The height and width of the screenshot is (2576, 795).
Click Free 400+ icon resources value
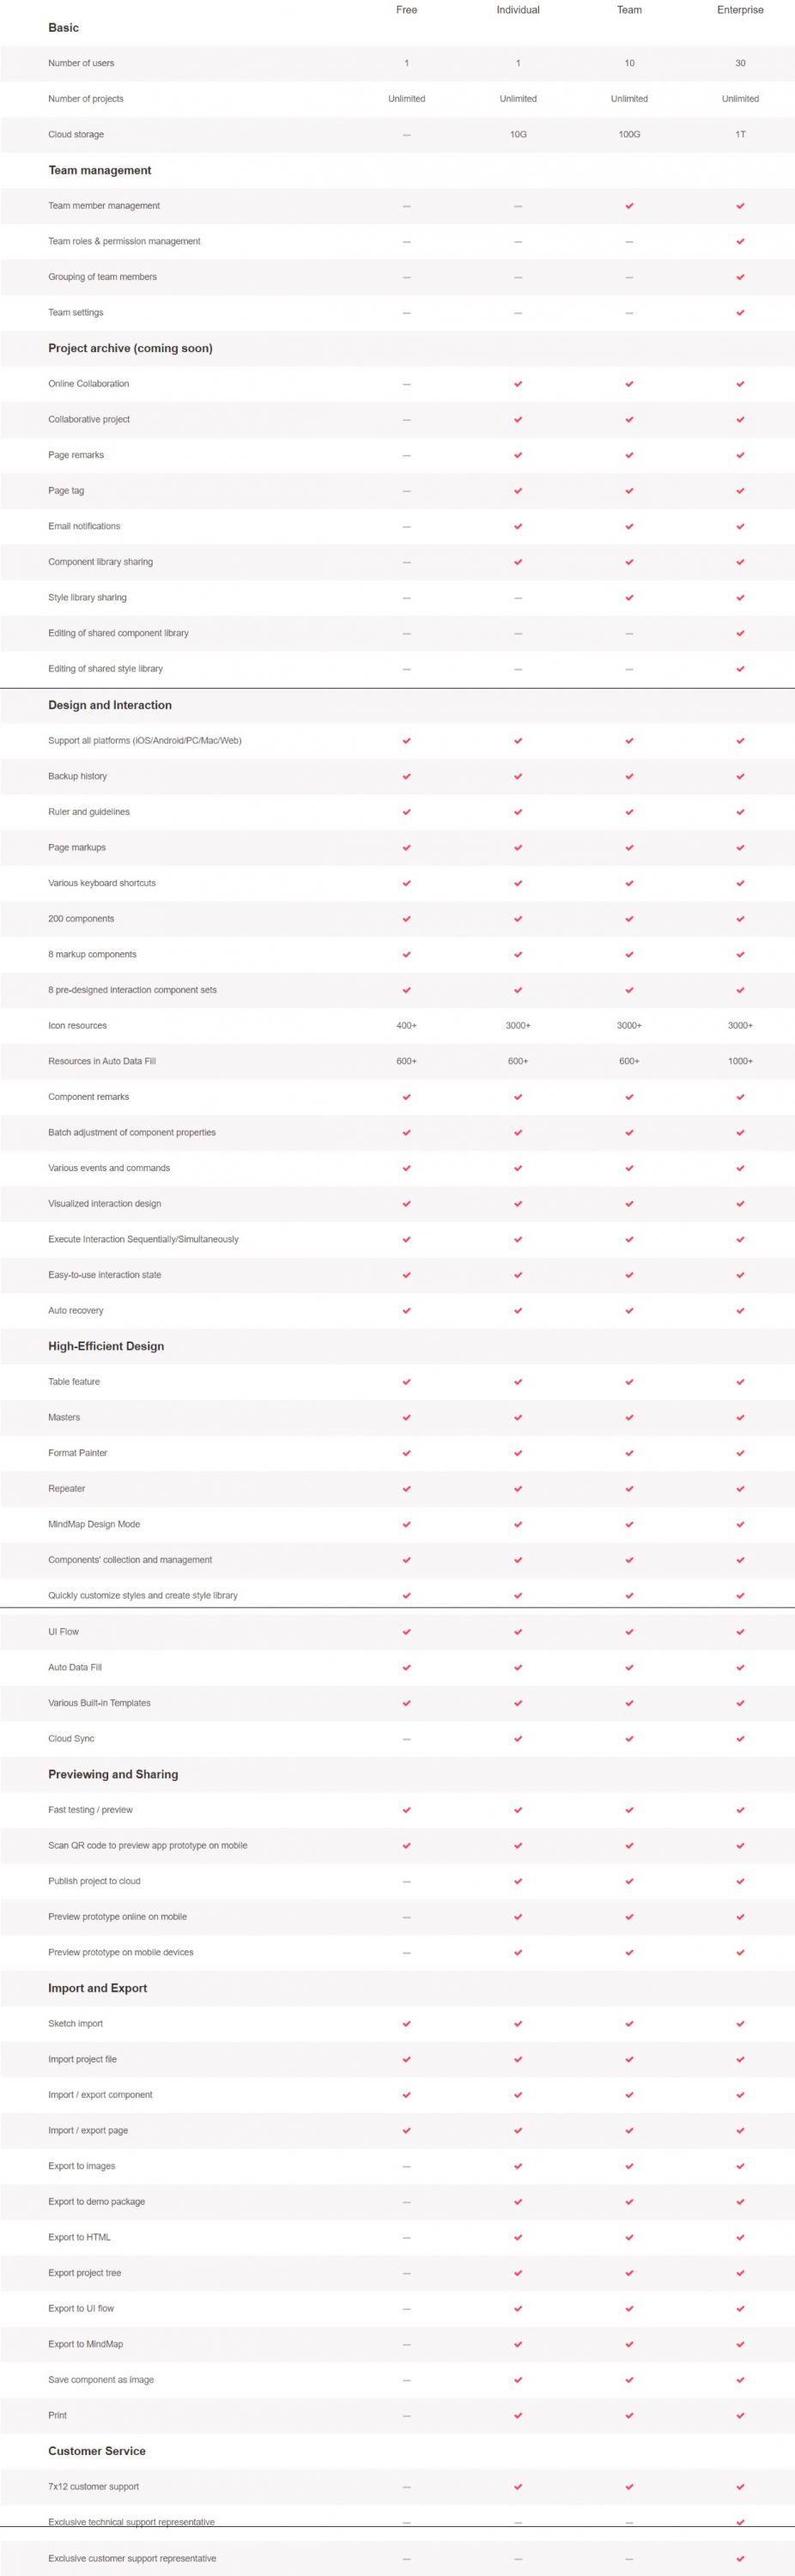tap(406, 1025)
